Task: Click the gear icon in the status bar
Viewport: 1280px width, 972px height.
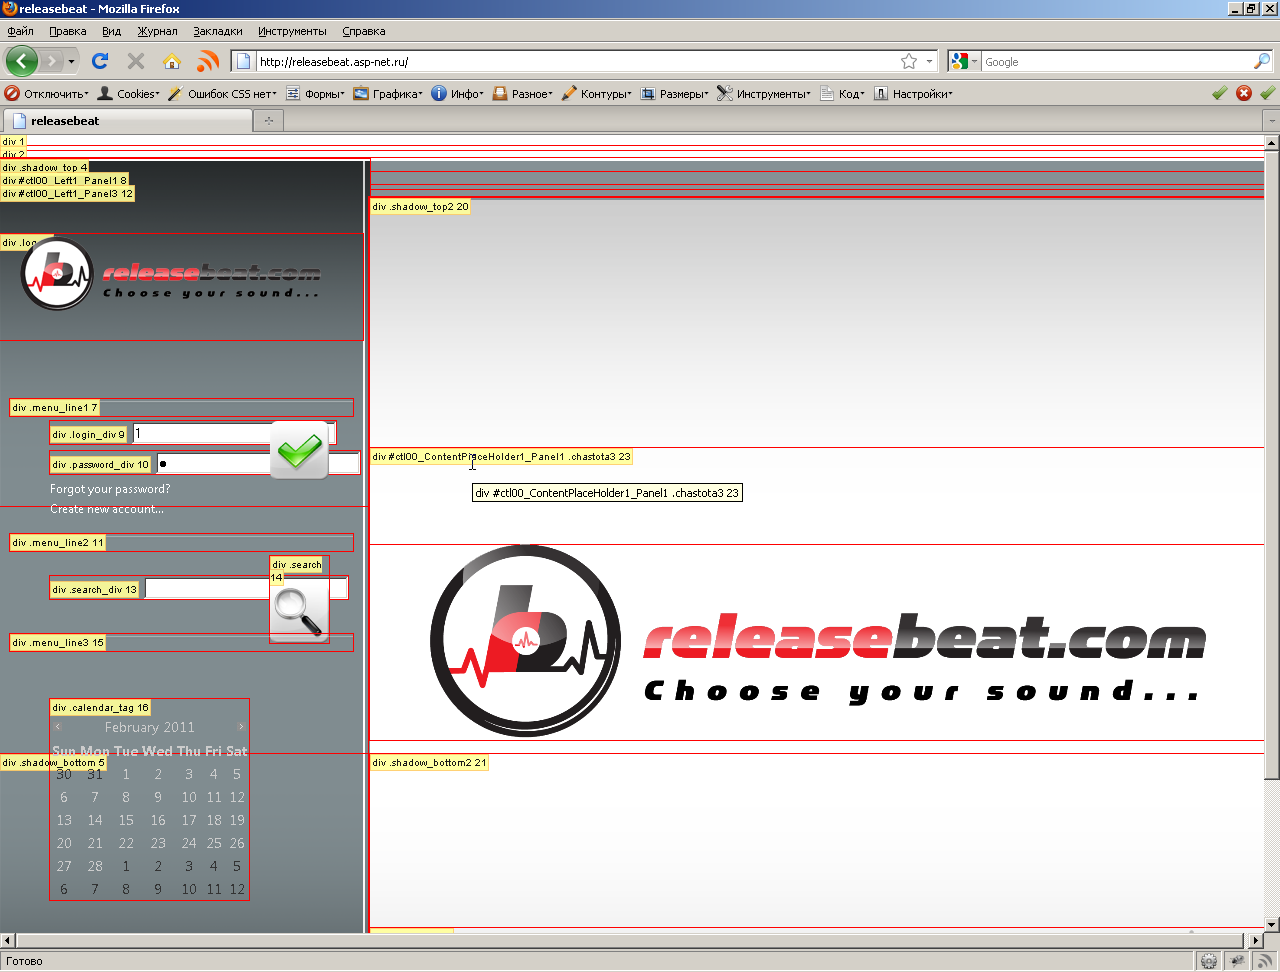Action: 1209,961
